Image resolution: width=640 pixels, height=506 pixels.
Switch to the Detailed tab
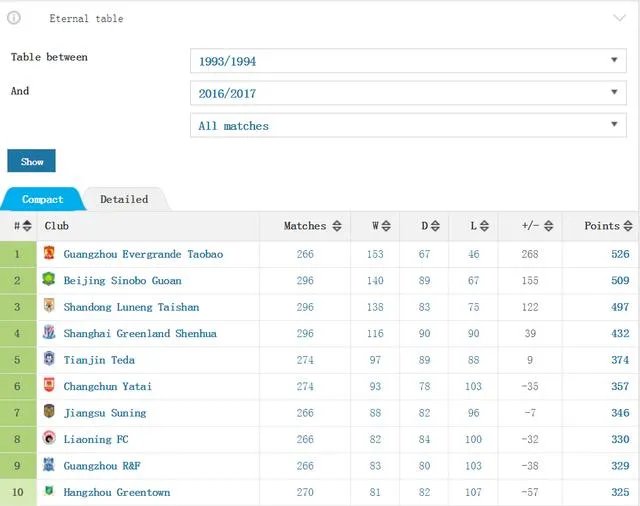[124, 199]
